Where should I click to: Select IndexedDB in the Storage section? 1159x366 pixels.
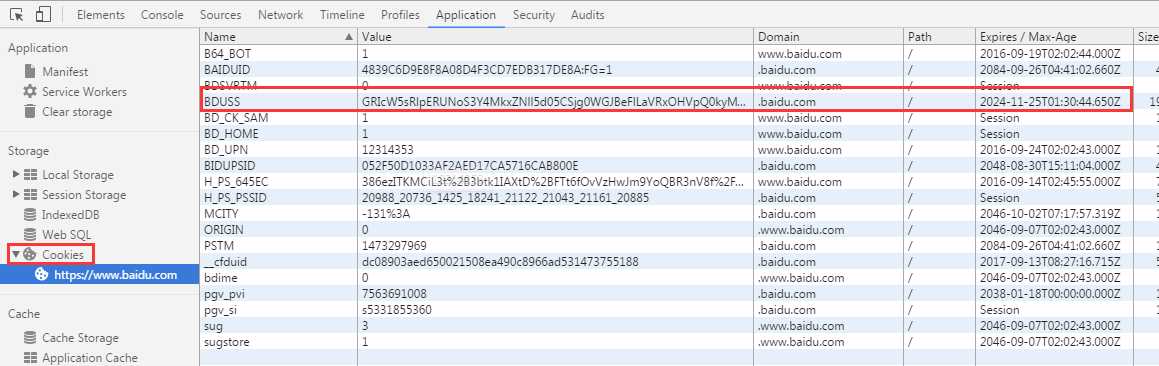[71, 215]
